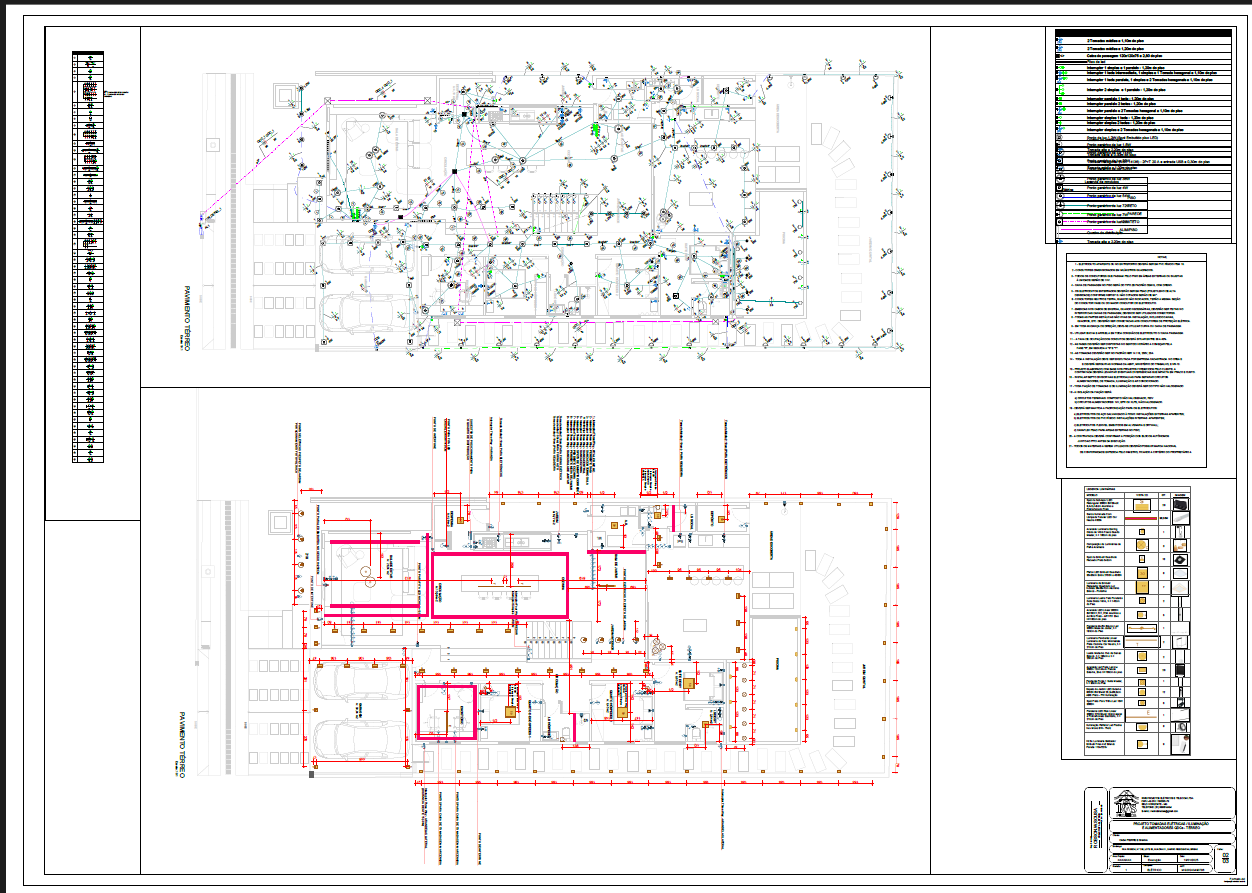The width and height of the screenshot is (1252, 893).
Task: Pick the red line swatch in luminaire table
Action: tap(1142, 520)
